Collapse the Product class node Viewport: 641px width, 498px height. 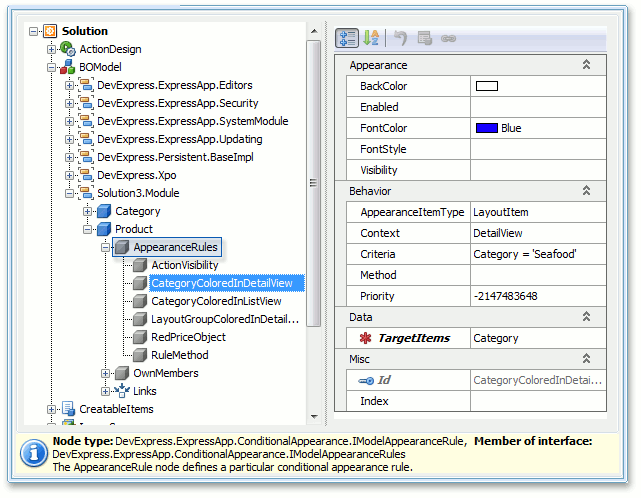pos(87,229)
